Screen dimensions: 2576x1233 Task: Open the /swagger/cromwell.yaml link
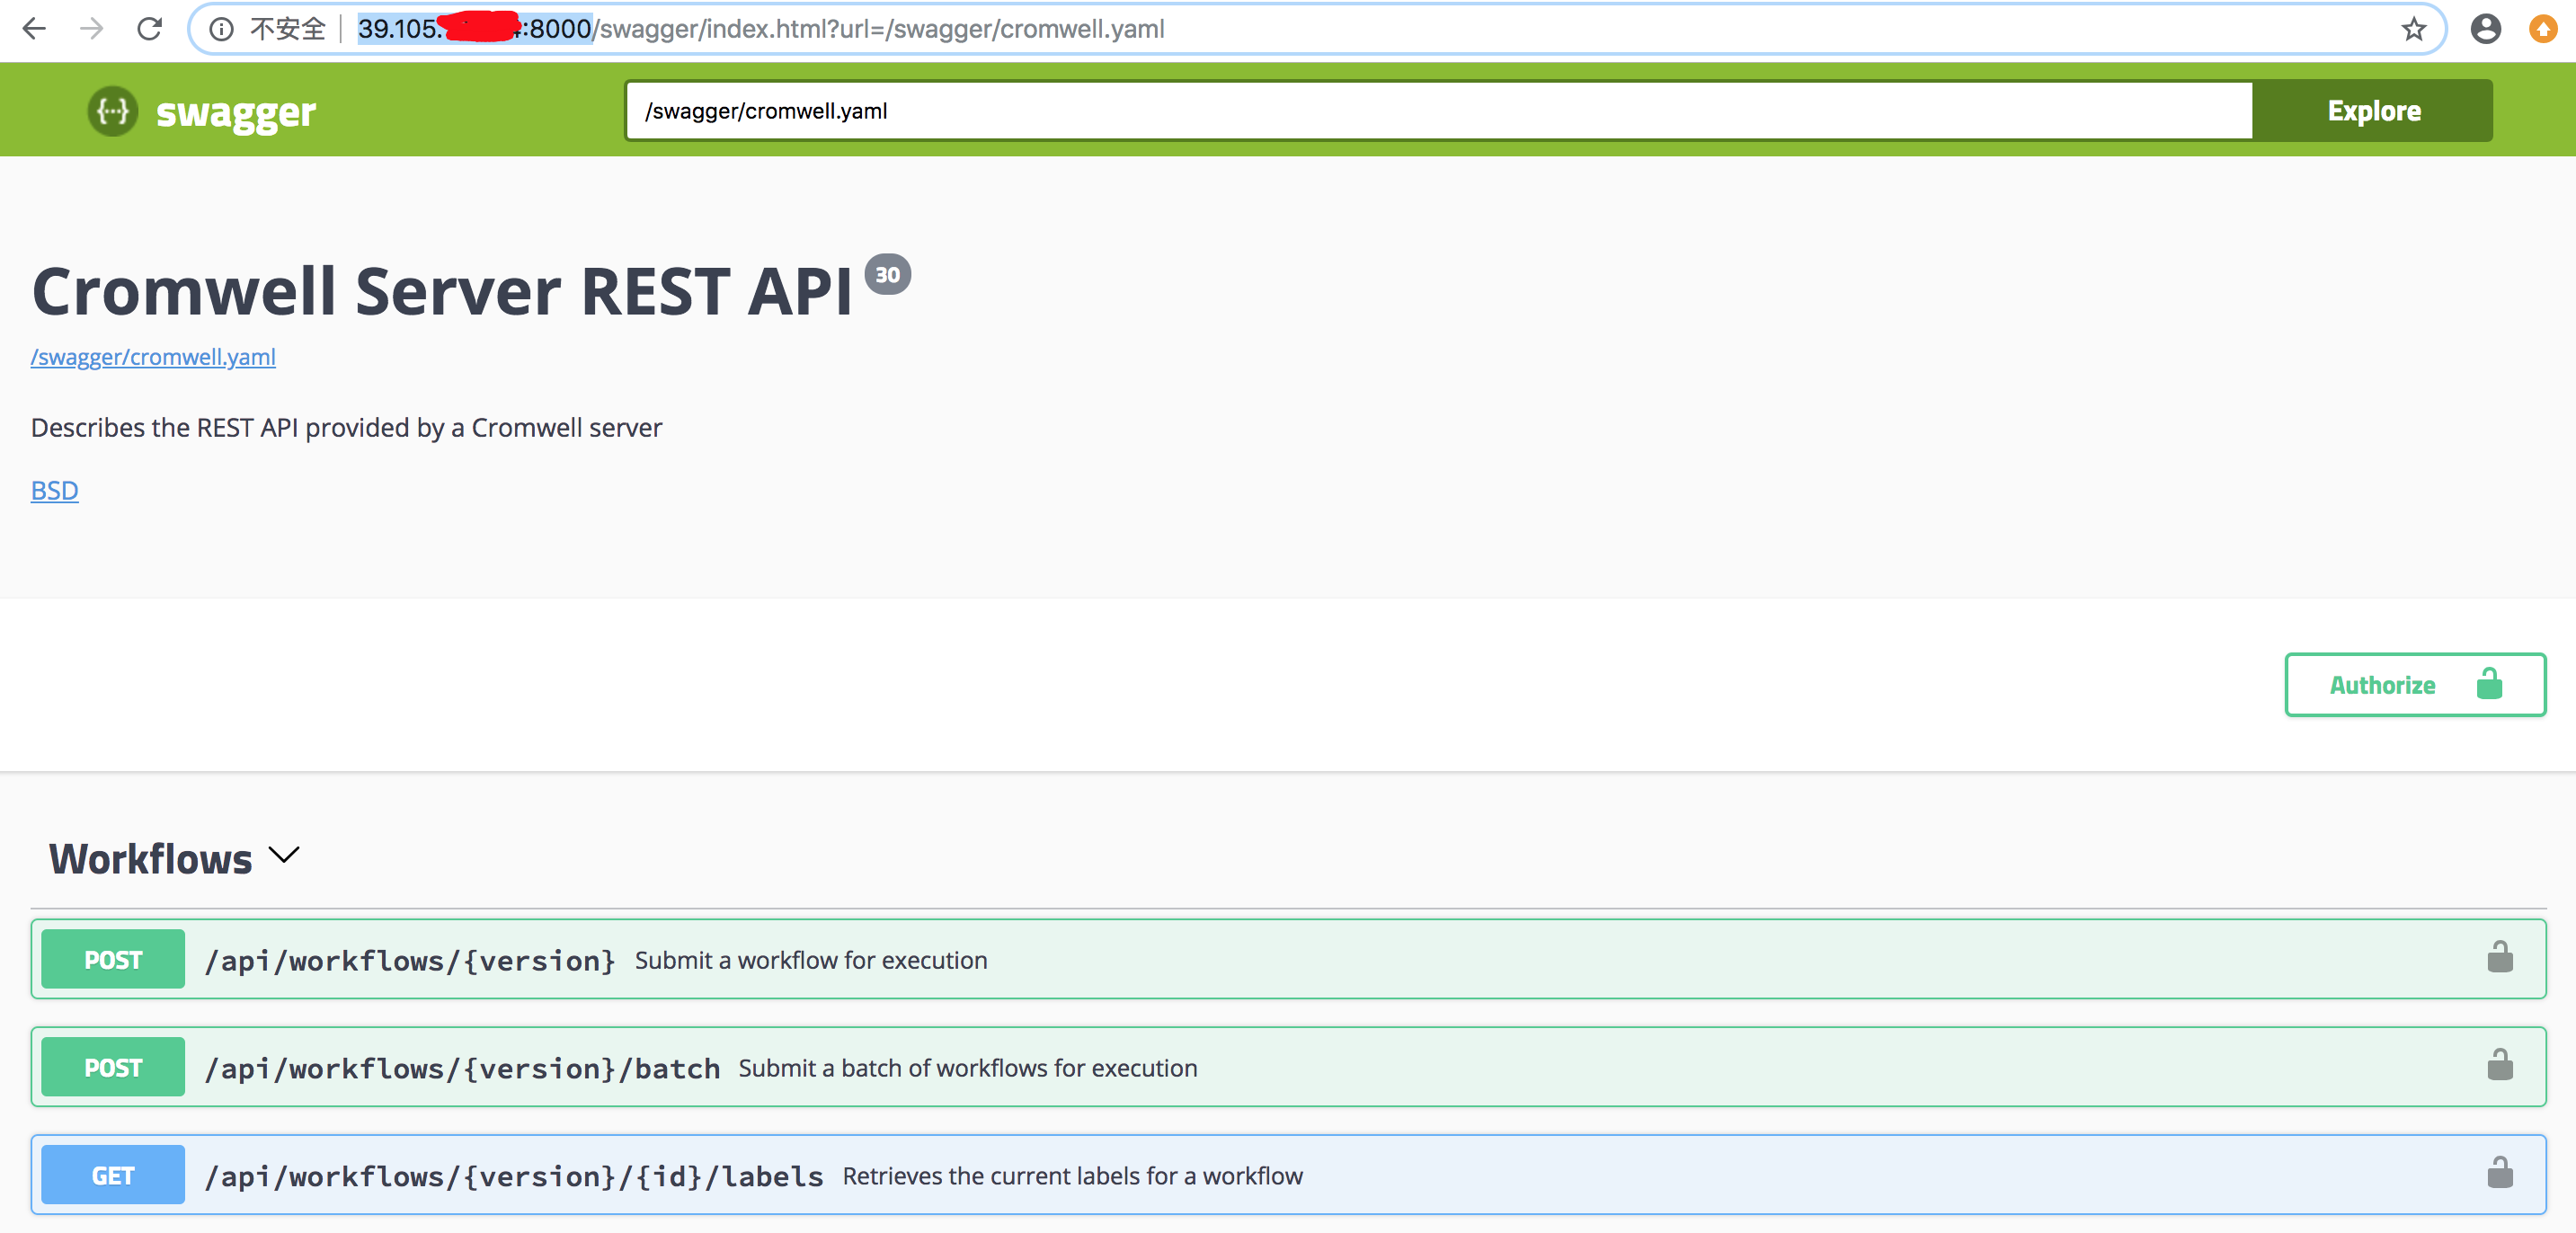(153, 357)
